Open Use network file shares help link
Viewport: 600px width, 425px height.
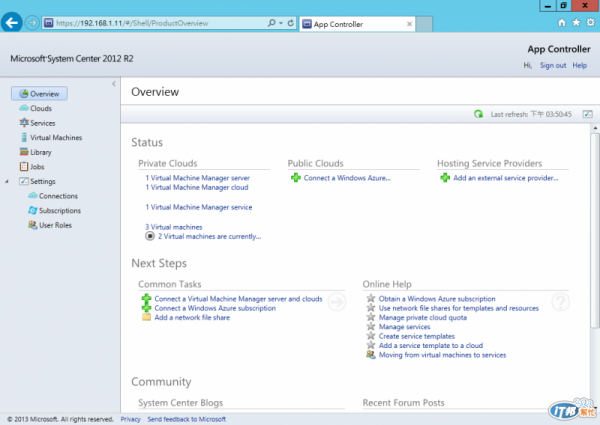point(458,308)
